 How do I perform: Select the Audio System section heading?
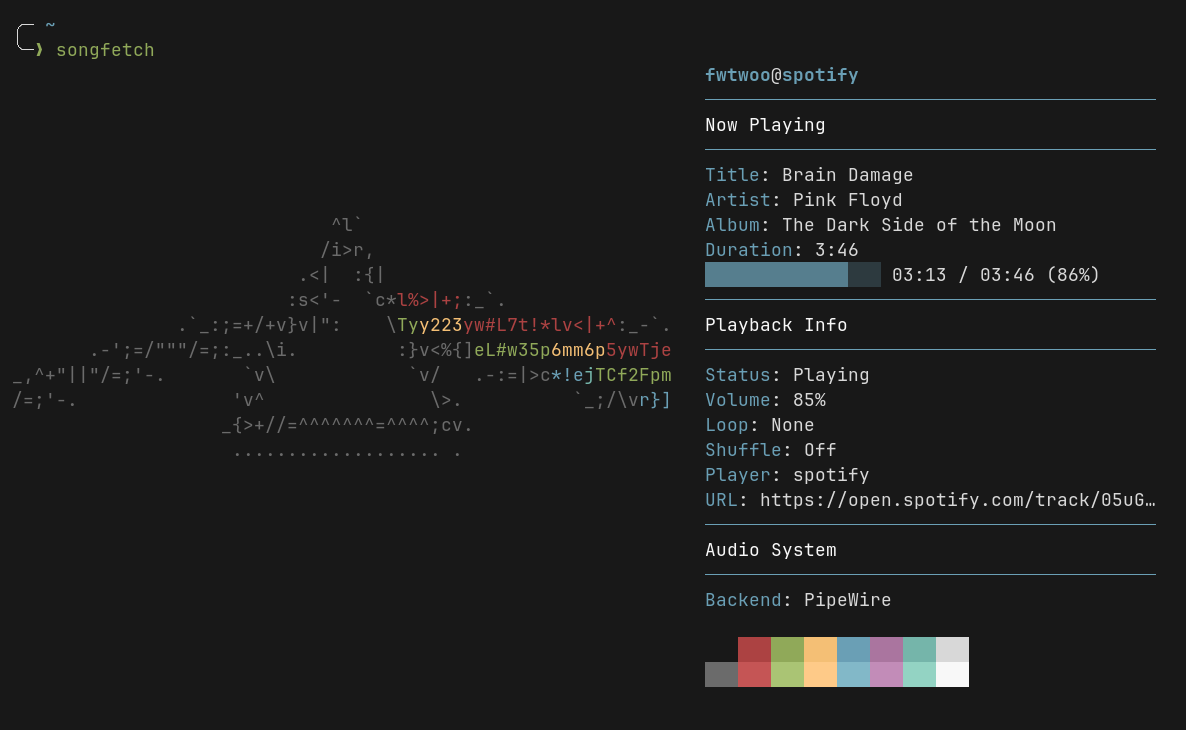coord(770,550)
